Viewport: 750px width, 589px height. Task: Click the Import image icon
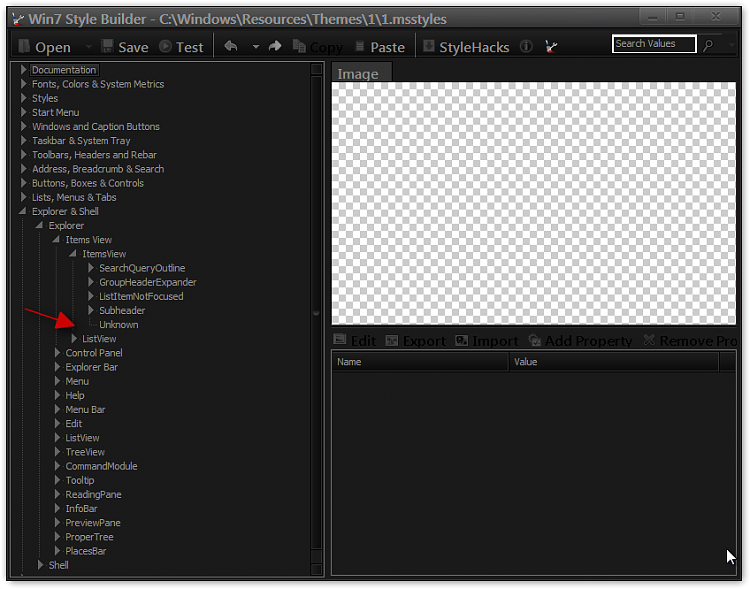click(x=462, y=340)
